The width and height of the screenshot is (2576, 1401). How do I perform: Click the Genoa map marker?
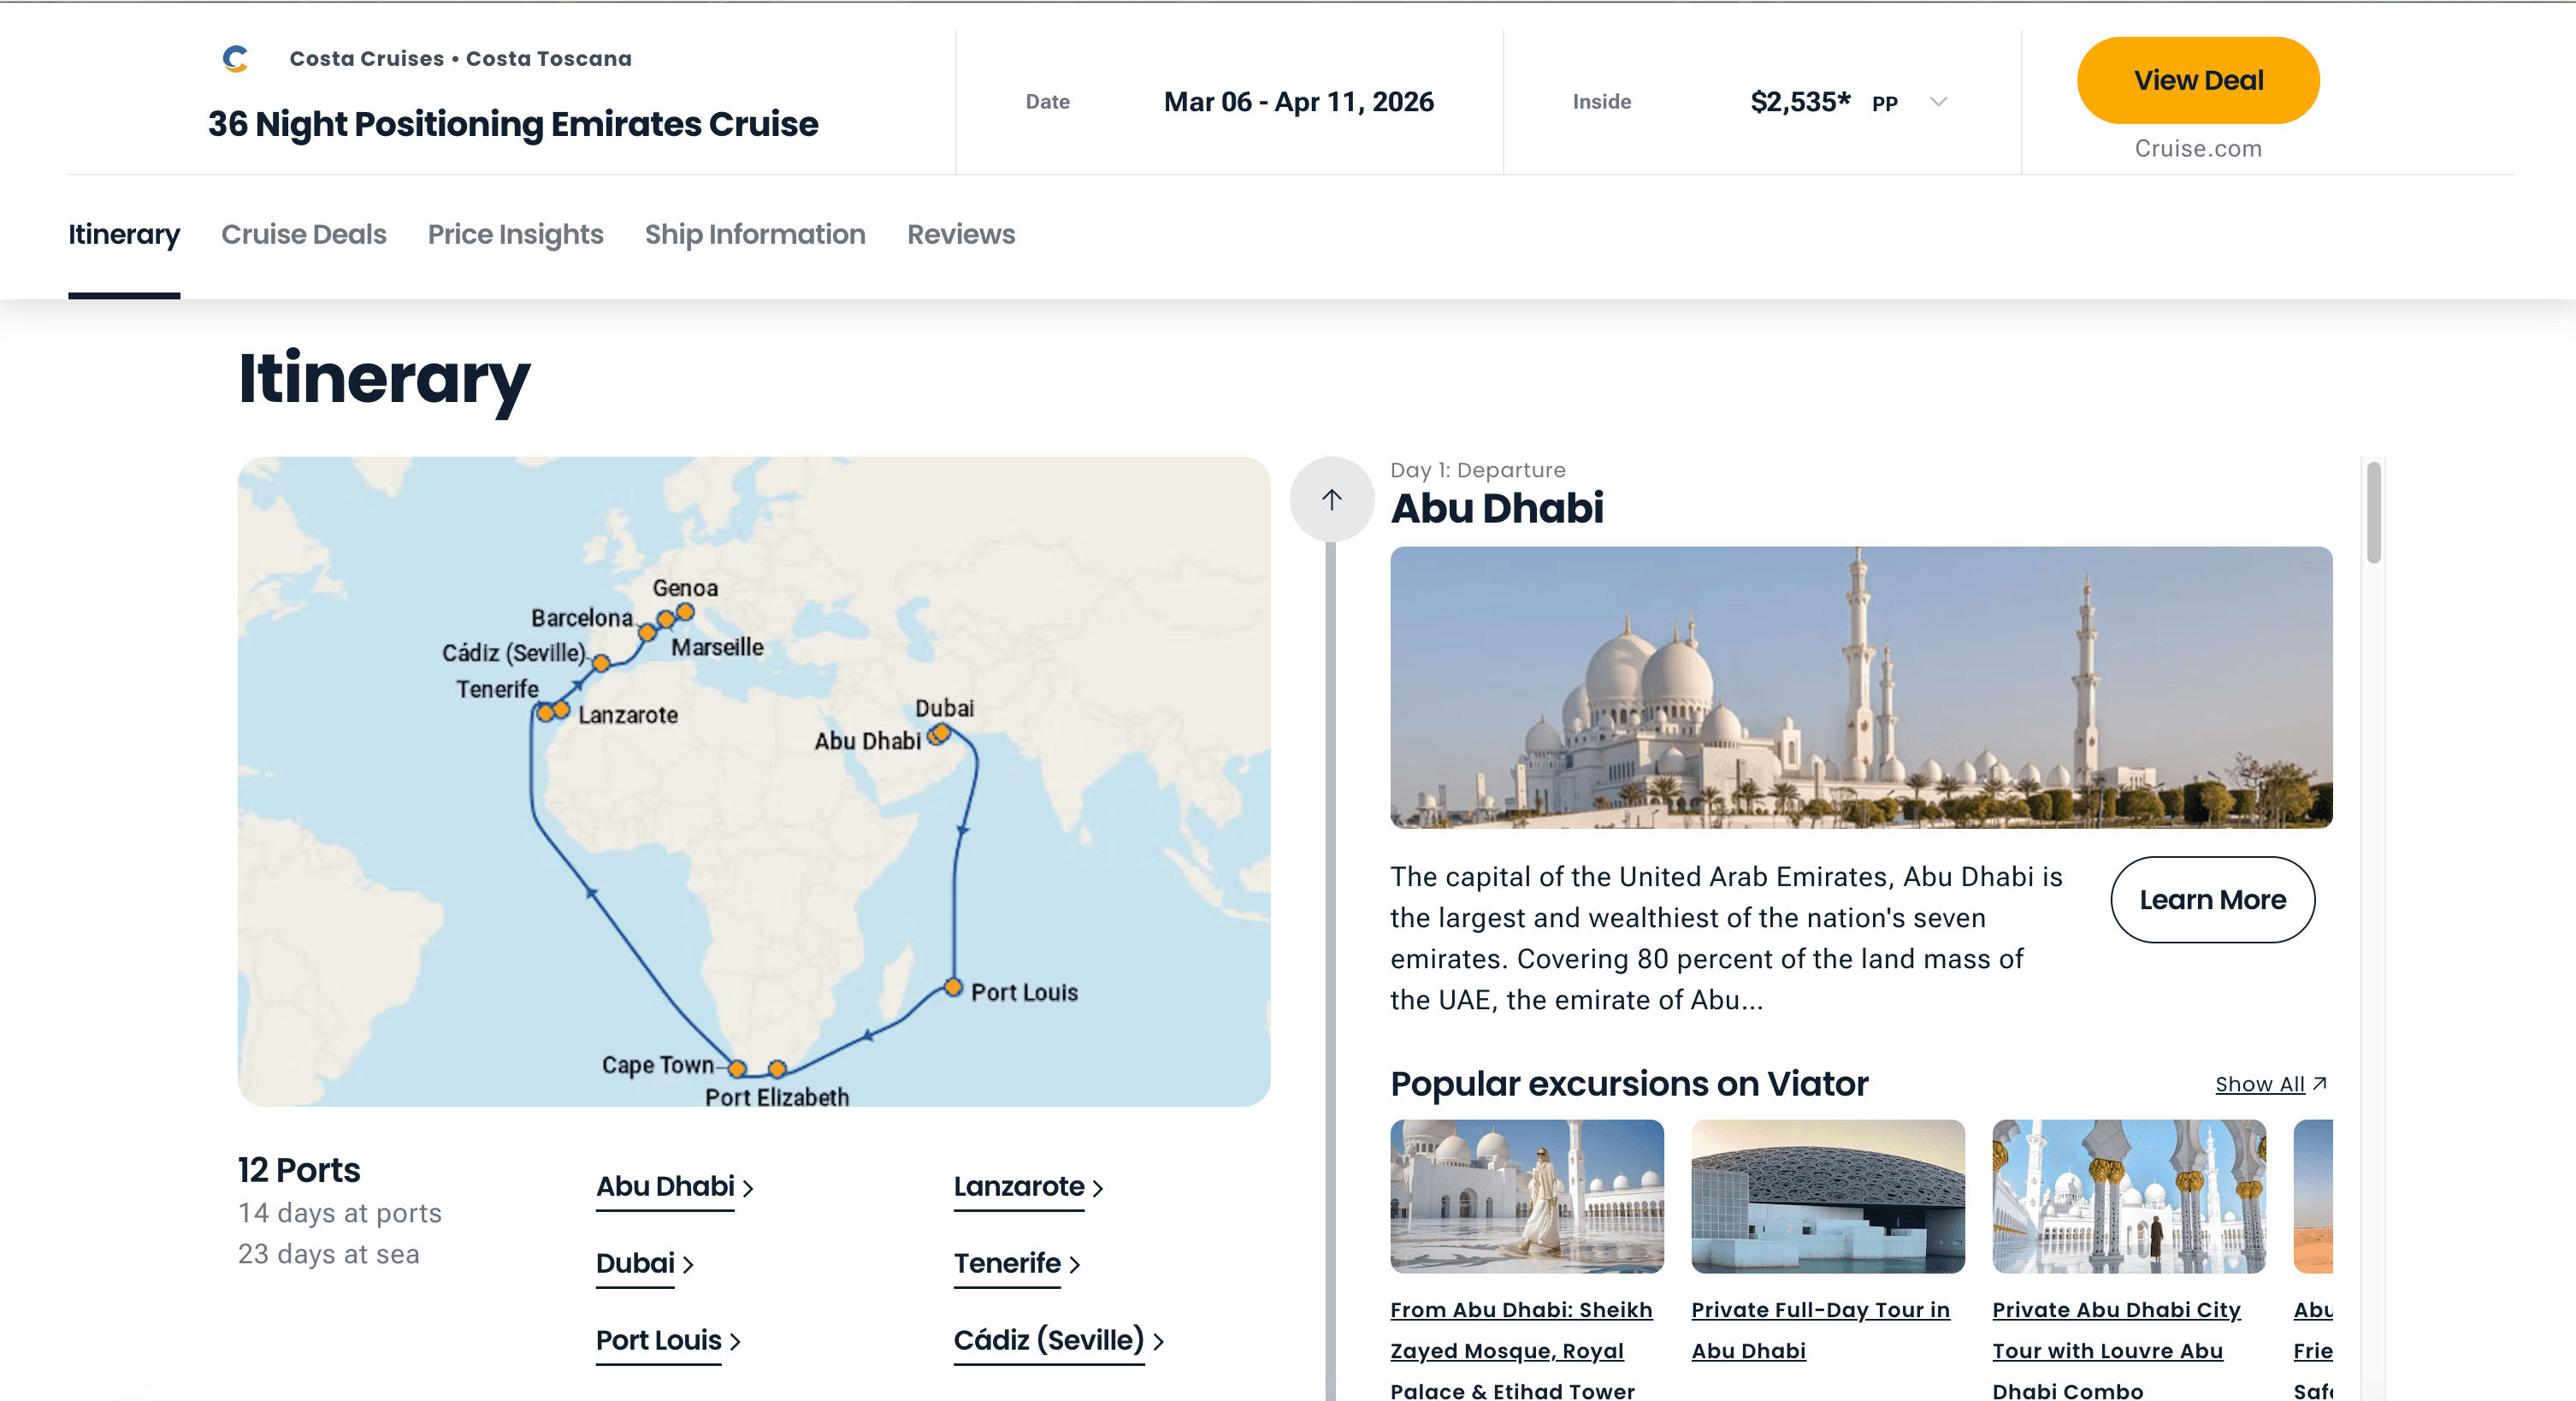pyautogui.click(x=685, y=611)
